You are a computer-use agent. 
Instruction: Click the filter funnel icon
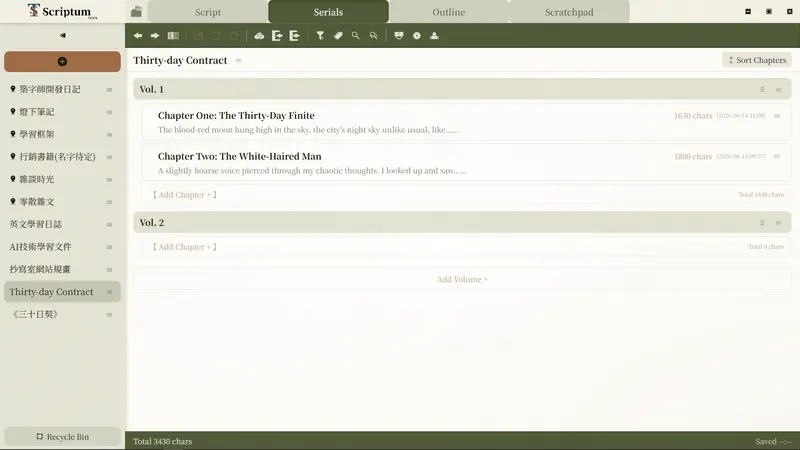click(320, 36)
